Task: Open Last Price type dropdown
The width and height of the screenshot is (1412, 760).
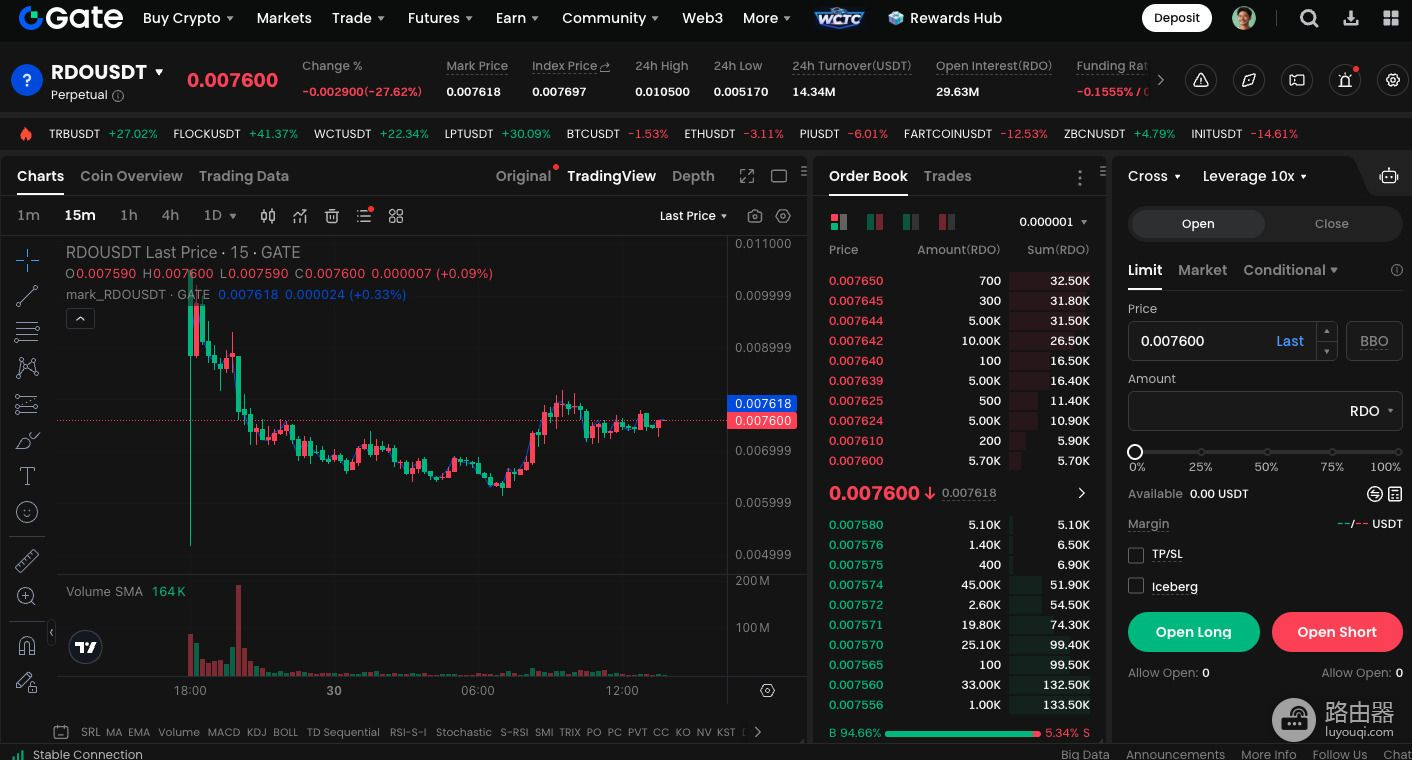Action: (x=693, y=216)
